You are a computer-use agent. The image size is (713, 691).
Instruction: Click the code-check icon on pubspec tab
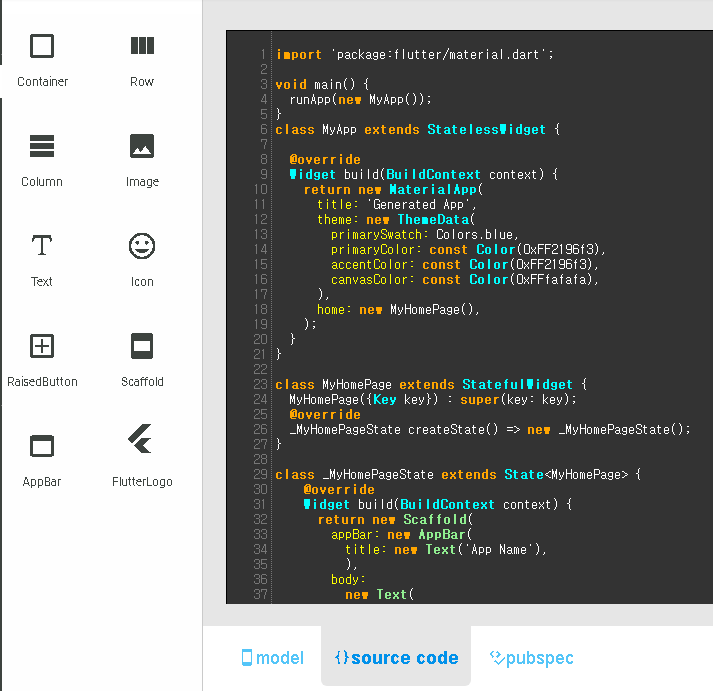point(497,658)
